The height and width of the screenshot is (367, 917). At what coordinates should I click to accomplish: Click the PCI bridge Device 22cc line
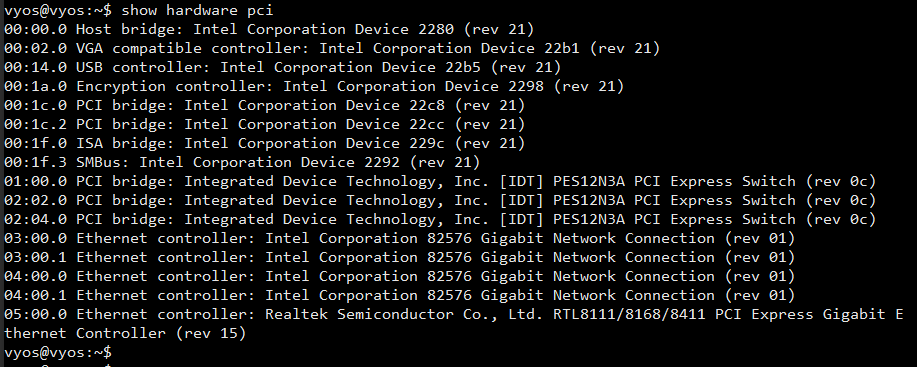(x=264, y=124)
